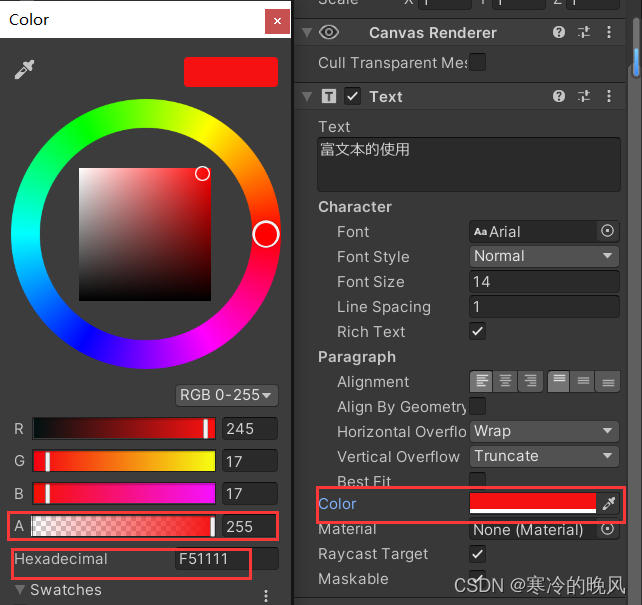Click the R value field showing 245
This screenshot has height=605, width=642.
click(250, 429)
